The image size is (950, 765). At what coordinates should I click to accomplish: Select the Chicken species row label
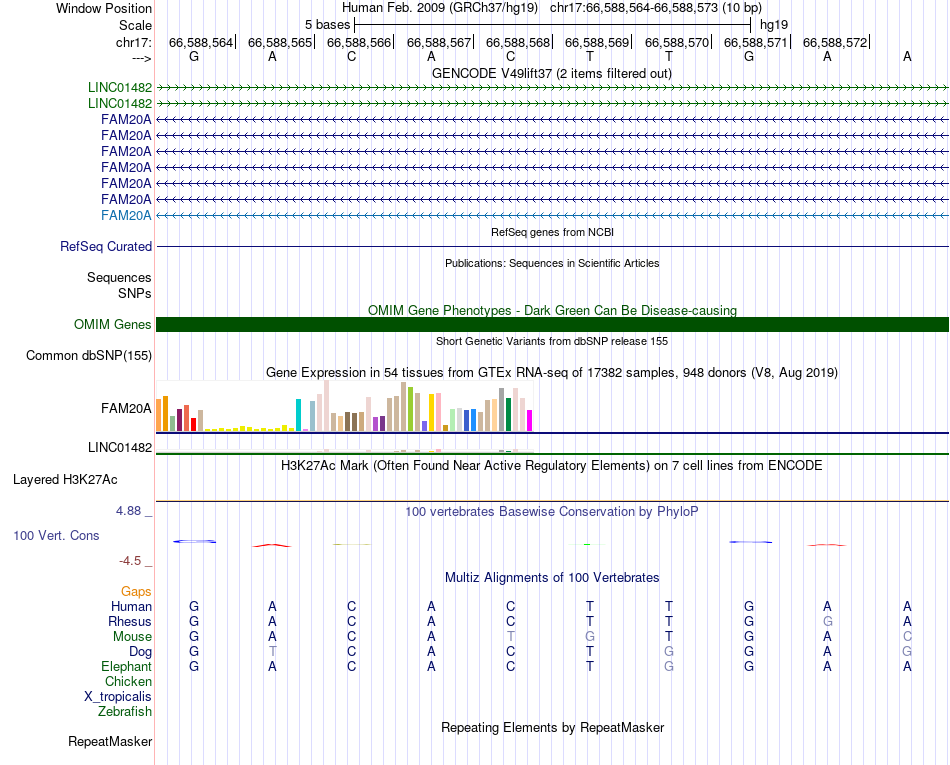128,681
